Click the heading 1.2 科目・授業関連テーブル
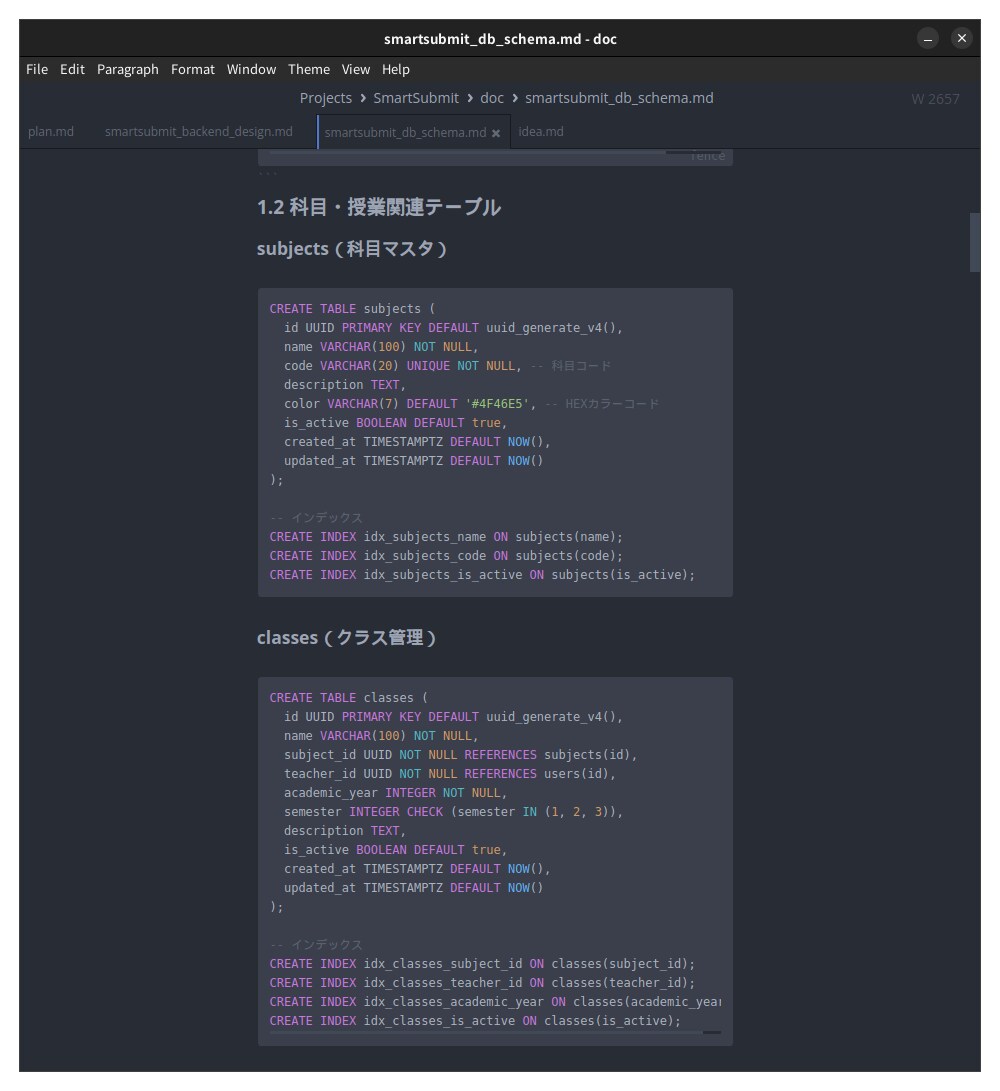 point(379,207)
